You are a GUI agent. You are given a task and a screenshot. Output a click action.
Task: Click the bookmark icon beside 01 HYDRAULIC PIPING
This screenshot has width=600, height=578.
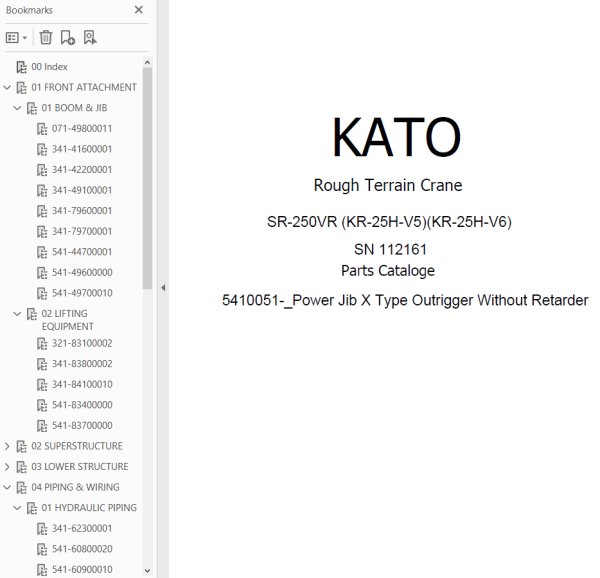coord(32,509)
